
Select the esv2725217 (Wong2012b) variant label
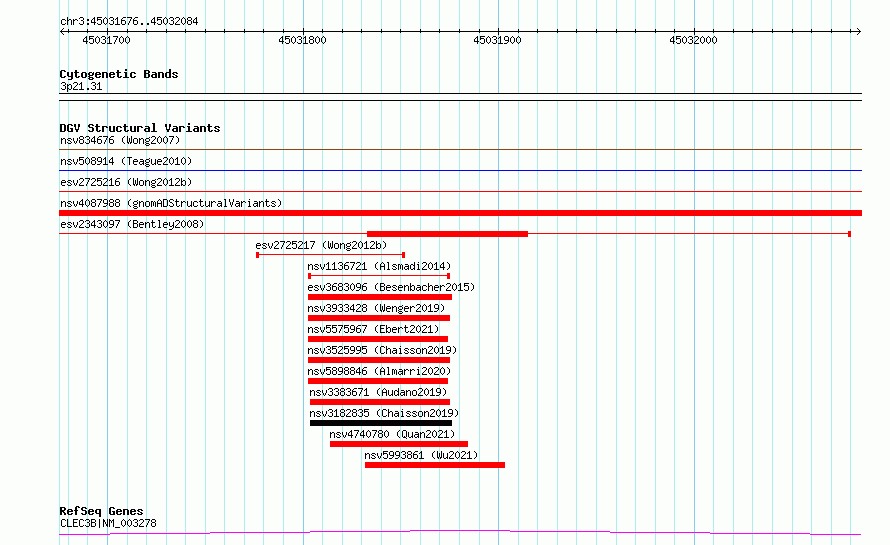pos(320,245)
